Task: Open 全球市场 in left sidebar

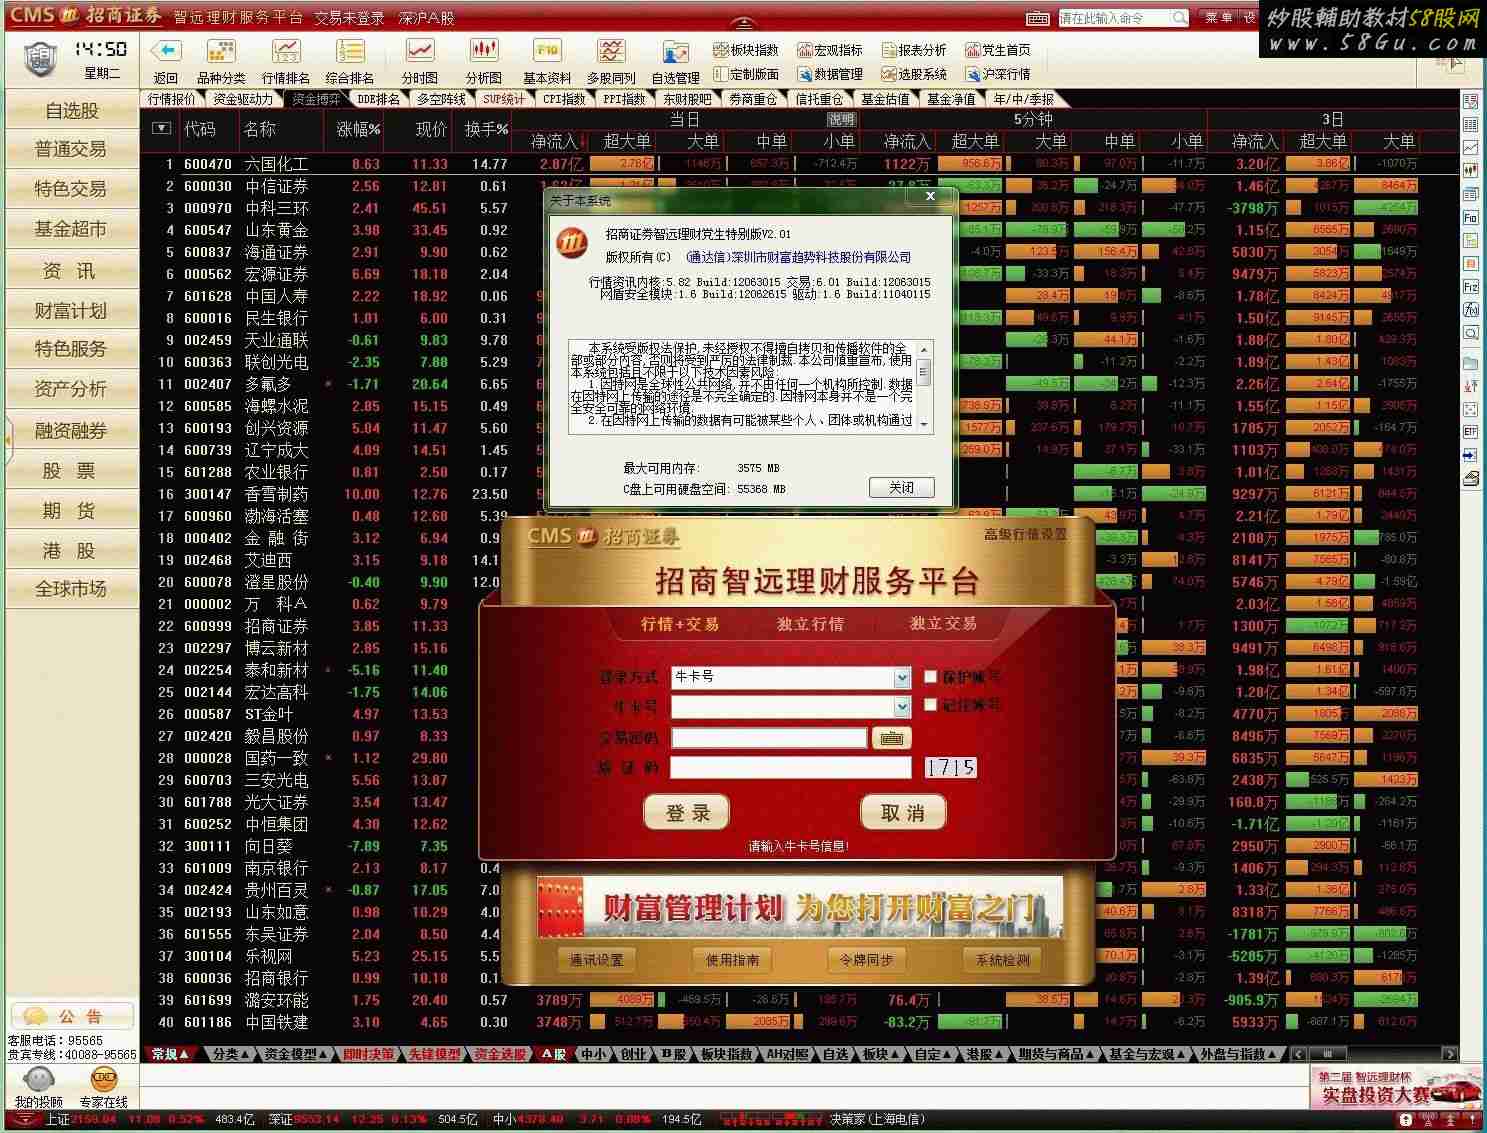Action: pyautogui.click(x=71, y=588)
